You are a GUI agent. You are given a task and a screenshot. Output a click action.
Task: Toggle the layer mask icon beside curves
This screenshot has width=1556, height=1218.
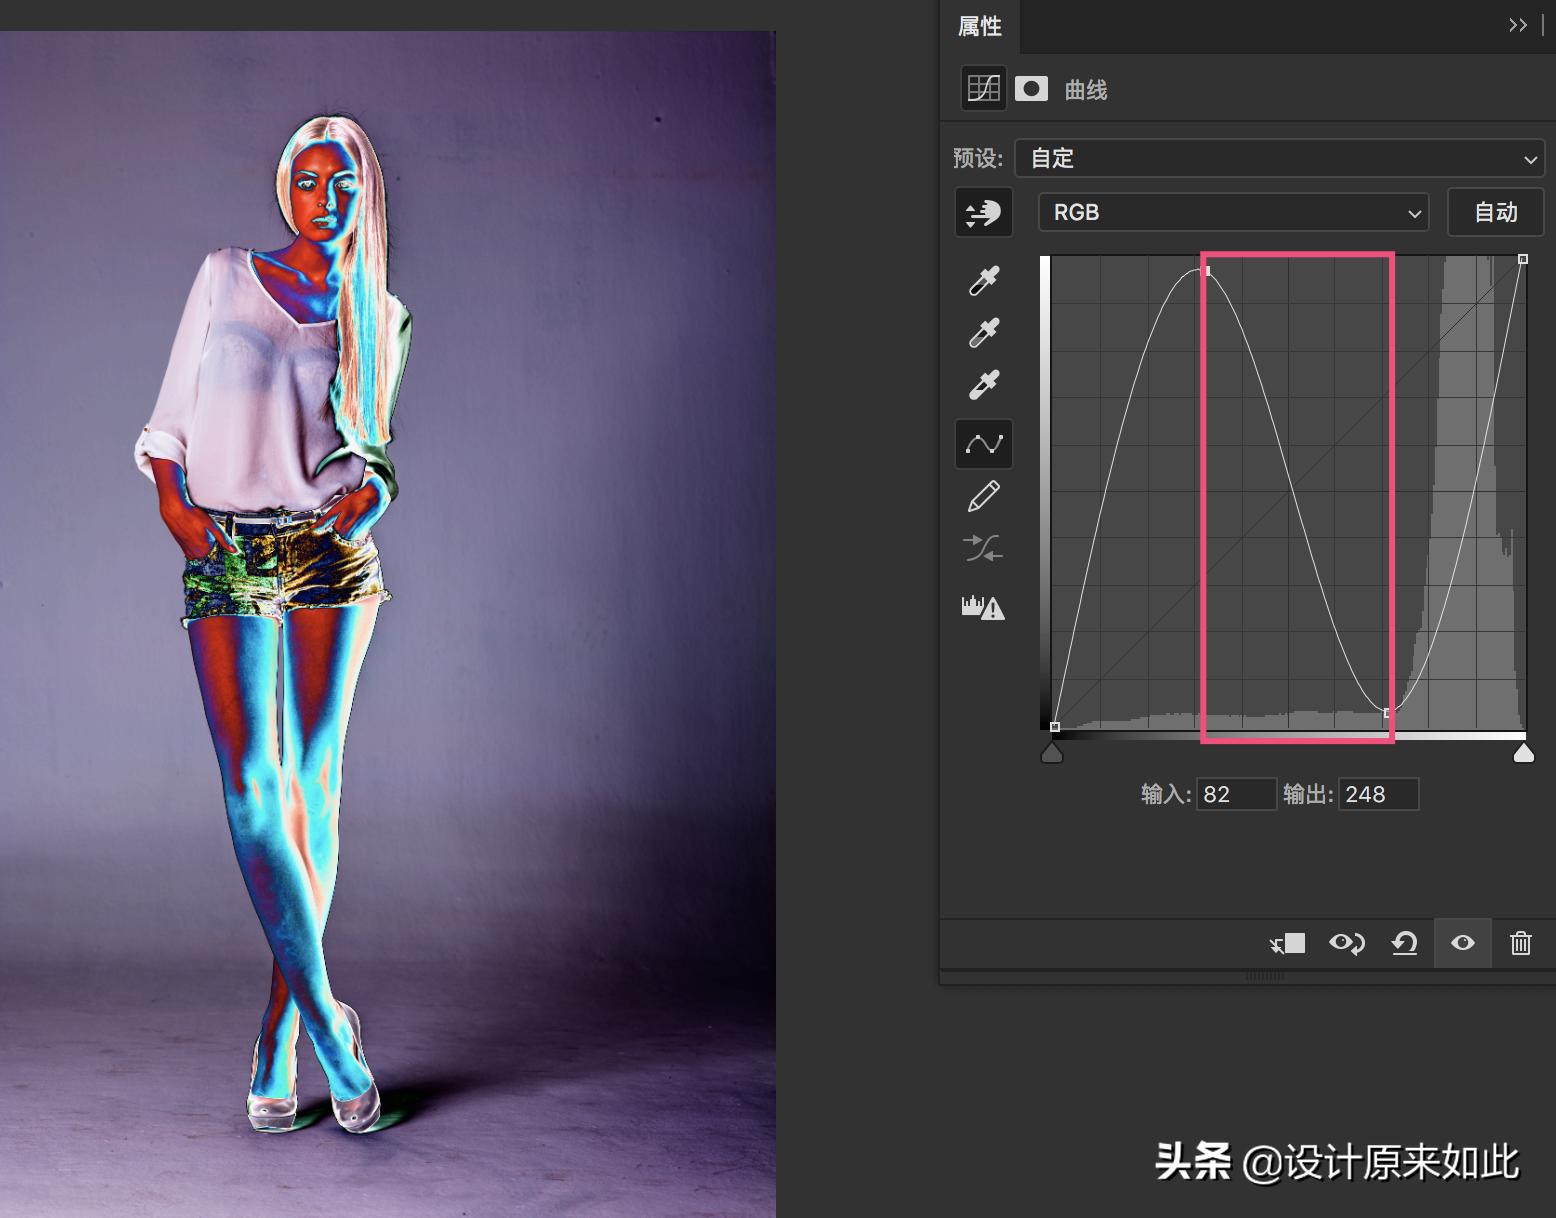1031,88
